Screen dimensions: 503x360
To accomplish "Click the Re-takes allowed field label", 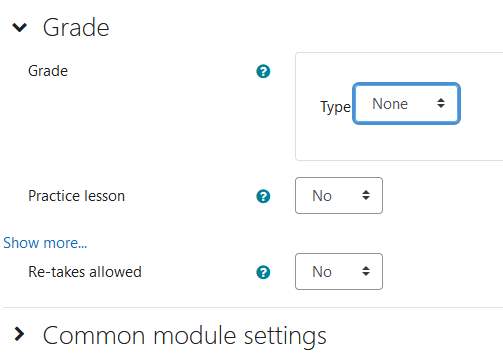I will pyautogui.click(x=85, y=272).
